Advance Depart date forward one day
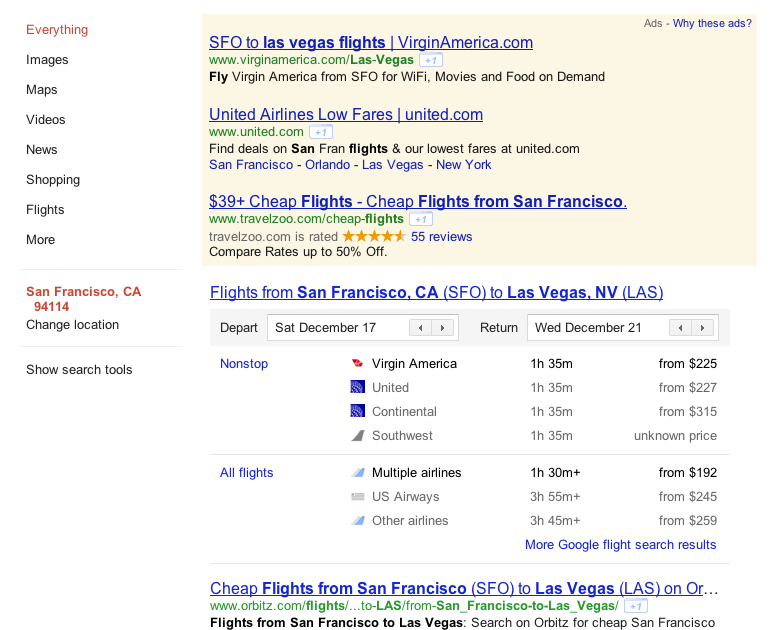 [x=442, y=327]
